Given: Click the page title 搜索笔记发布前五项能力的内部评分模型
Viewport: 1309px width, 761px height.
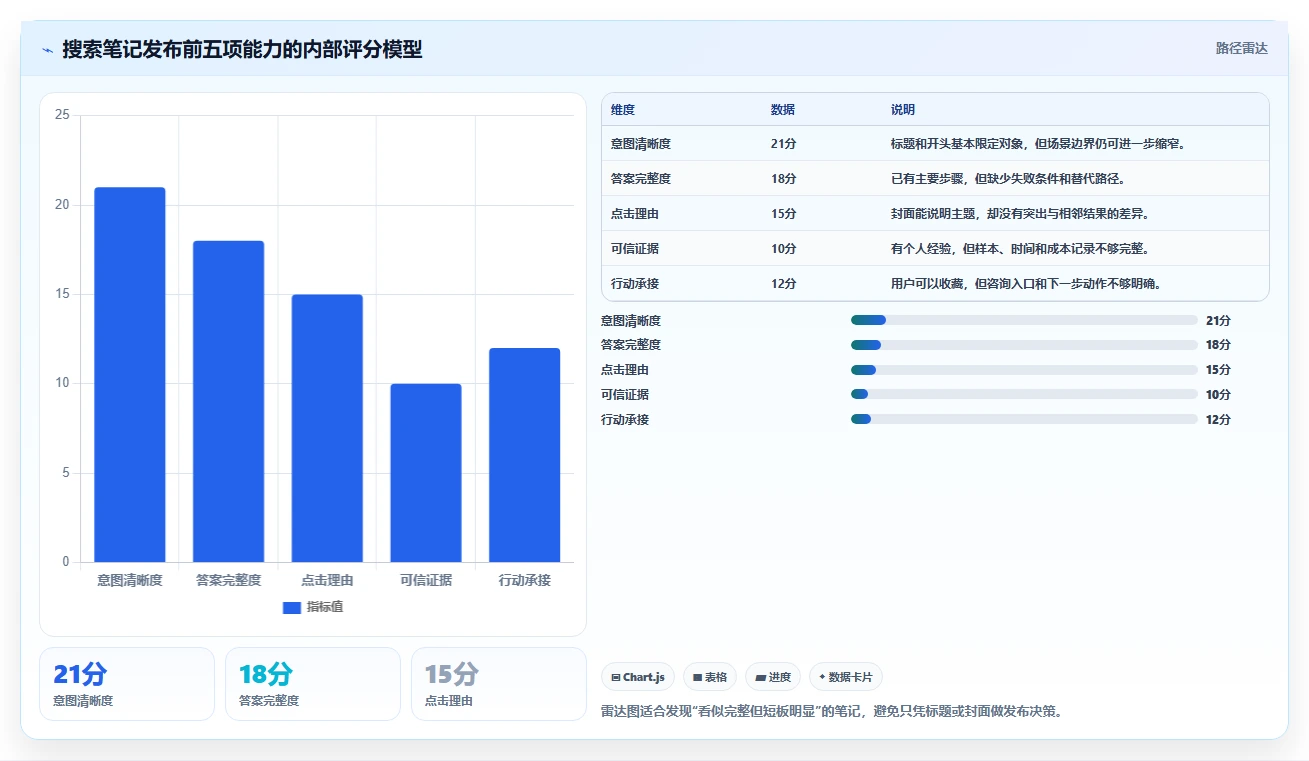Looking at the screenshot, I should pos(242,49).
